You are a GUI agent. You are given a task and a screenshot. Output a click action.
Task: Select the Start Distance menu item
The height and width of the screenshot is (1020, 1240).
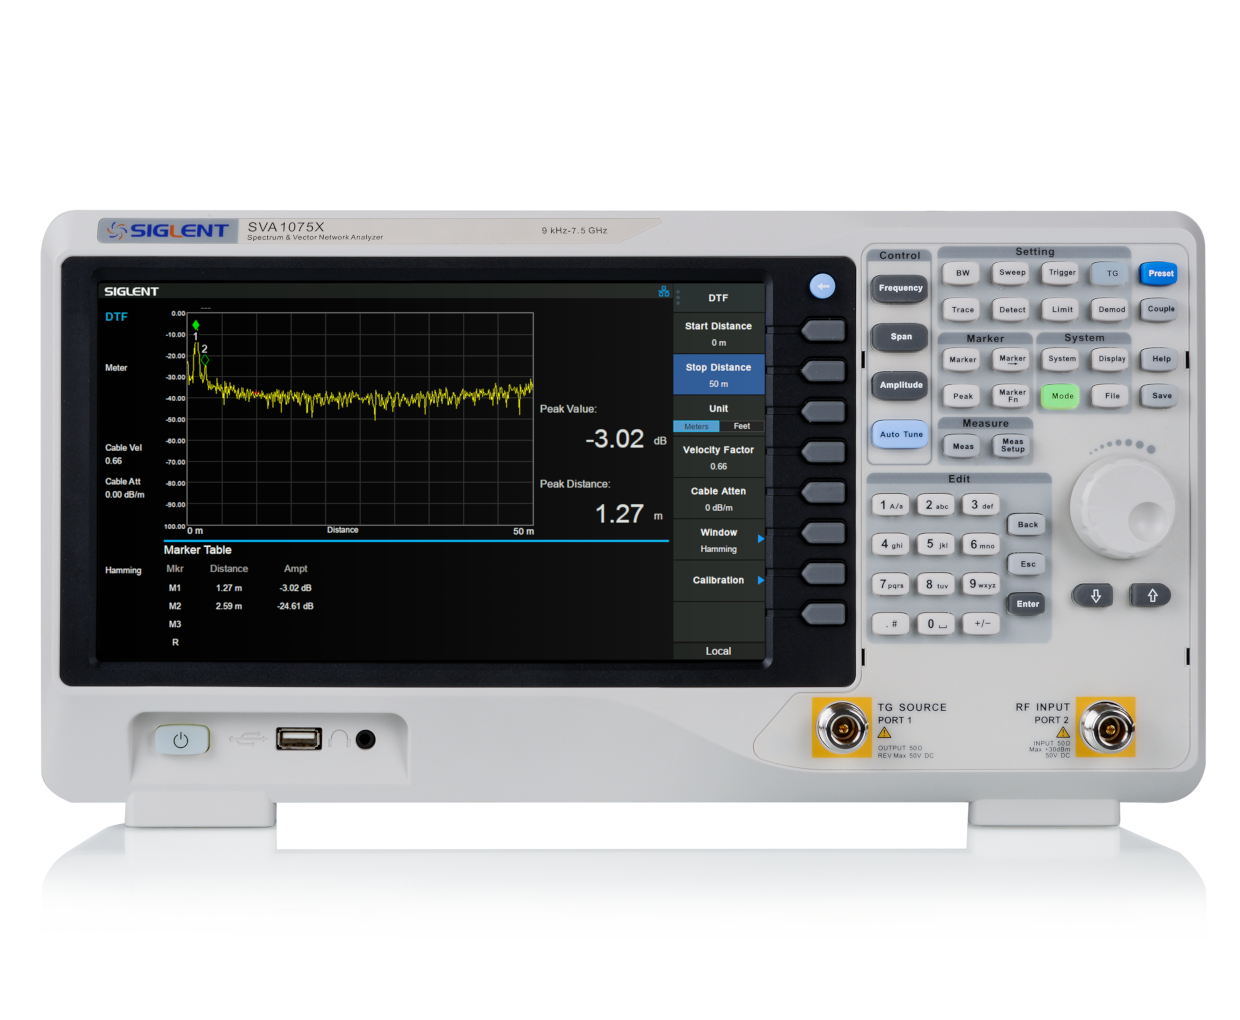[719, 333]
